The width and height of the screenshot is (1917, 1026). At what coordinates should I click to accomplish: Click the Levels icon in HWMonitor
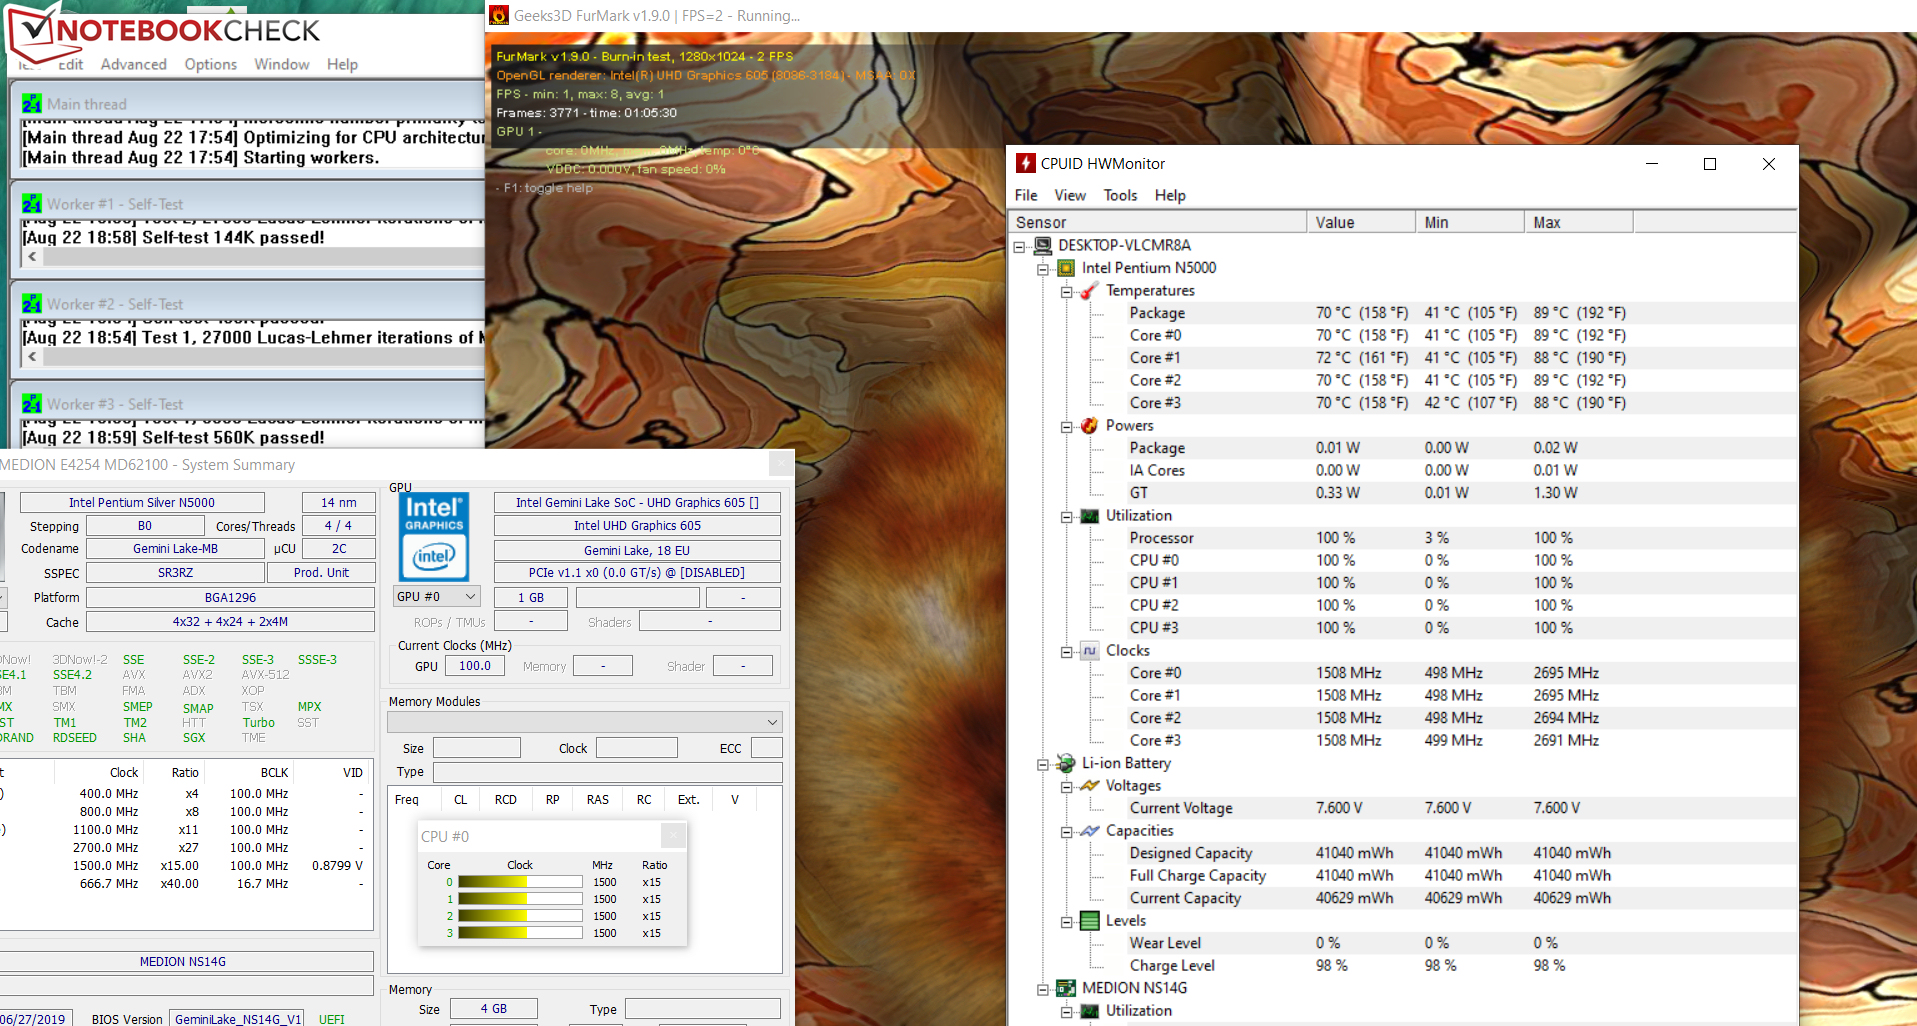(x=1090, y=921)
